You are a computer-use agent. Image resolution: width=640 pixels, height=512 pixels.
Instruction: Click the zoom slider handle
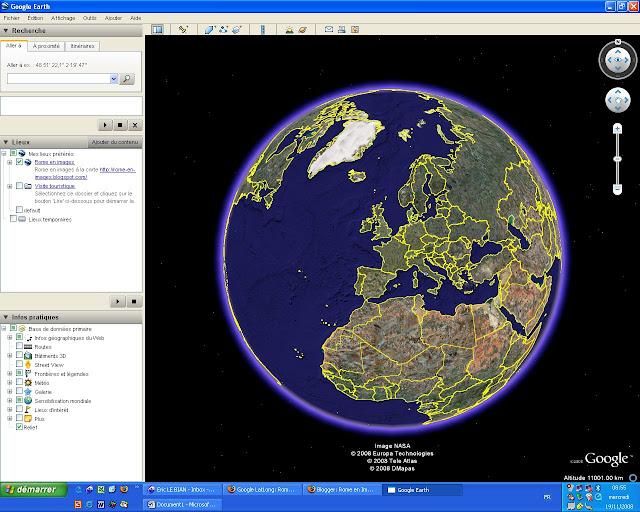[618, 159]
